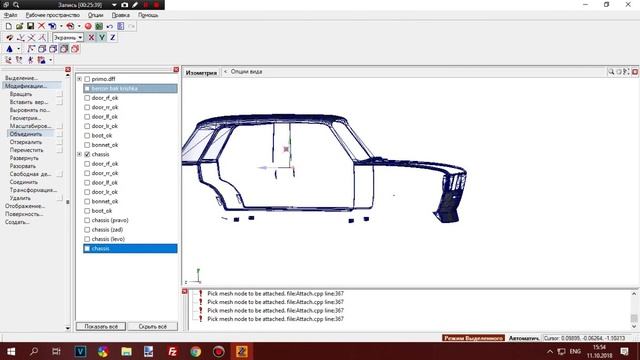Check the benzin bak kryshka checkbox
This screenshot has width=640, height=360.
pos(87,89)
